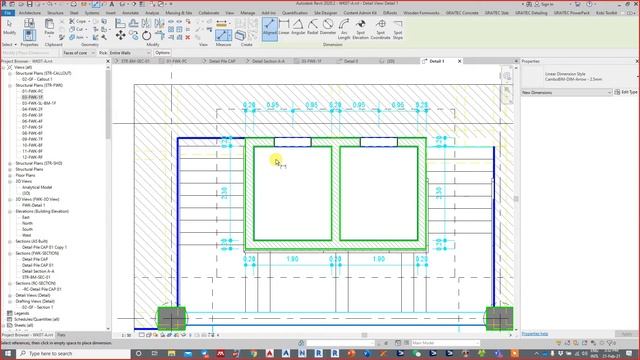640x360 pixels.
Task: Select Detail Section A-A in browser
Action: point(38,271)
